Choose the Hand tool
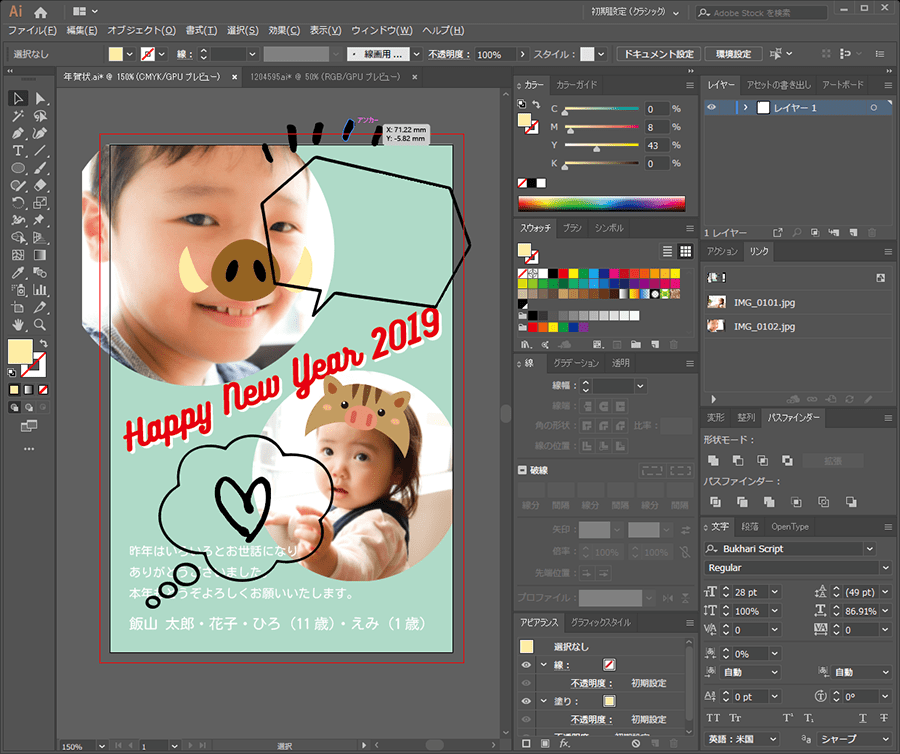Image resolution: width=900 pixels, height=754 pixels. click(18, 325)
